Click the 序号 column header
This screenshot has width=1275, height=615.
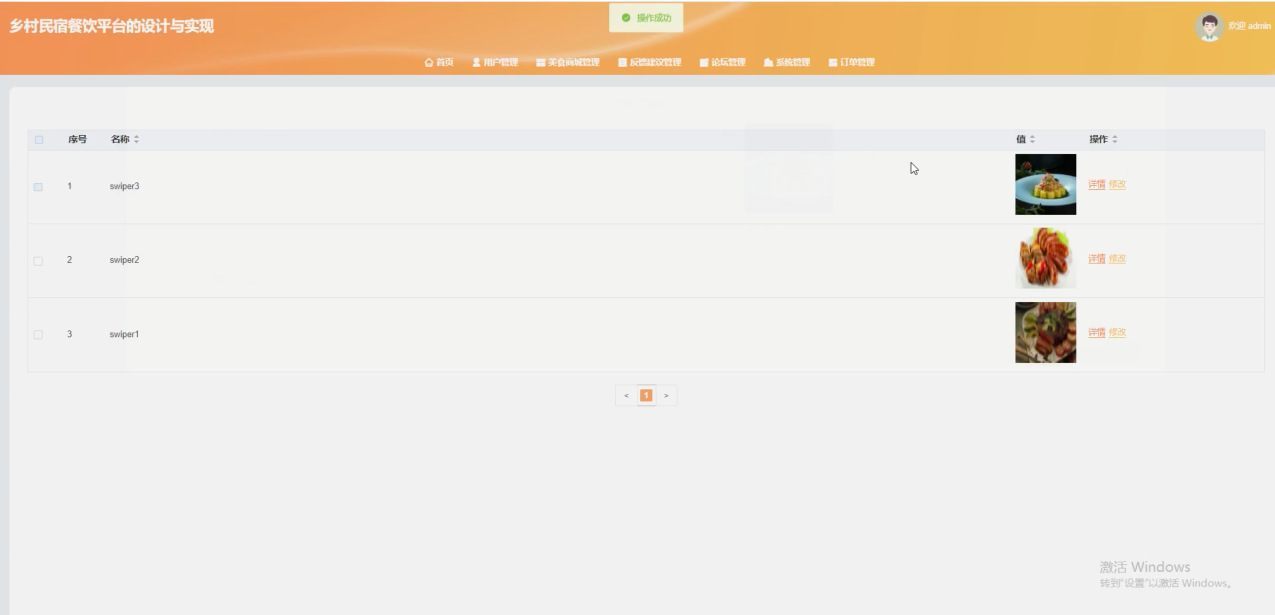coord(78,139)
